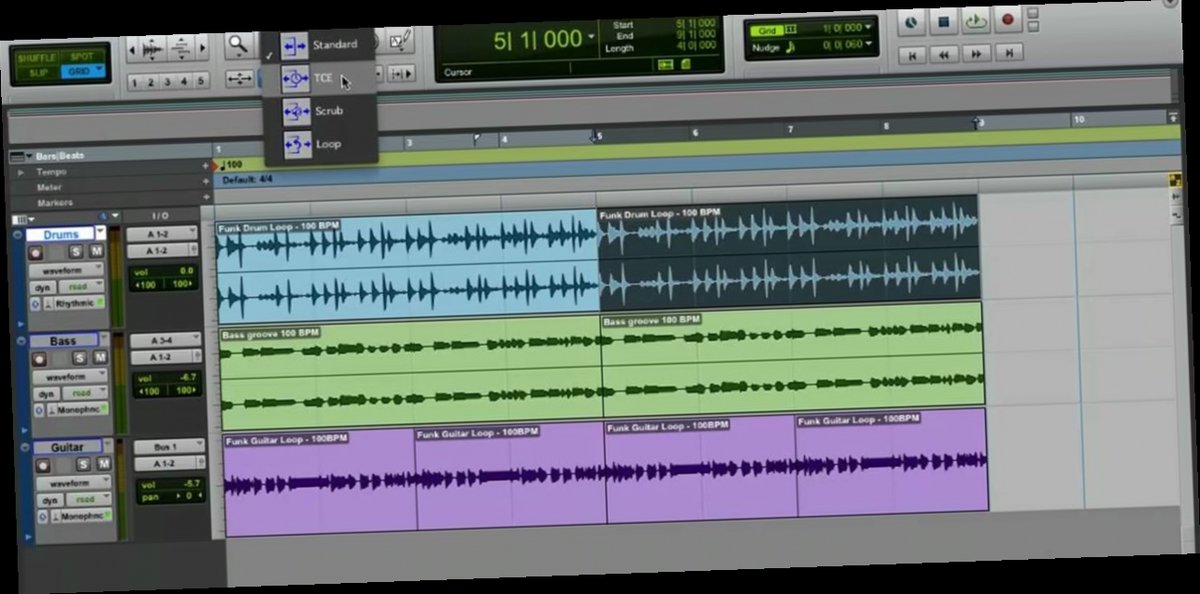Viewport: 1200px width, 594px height.
Task: Open the Nudge value dropdown
Action: [868, 43]
